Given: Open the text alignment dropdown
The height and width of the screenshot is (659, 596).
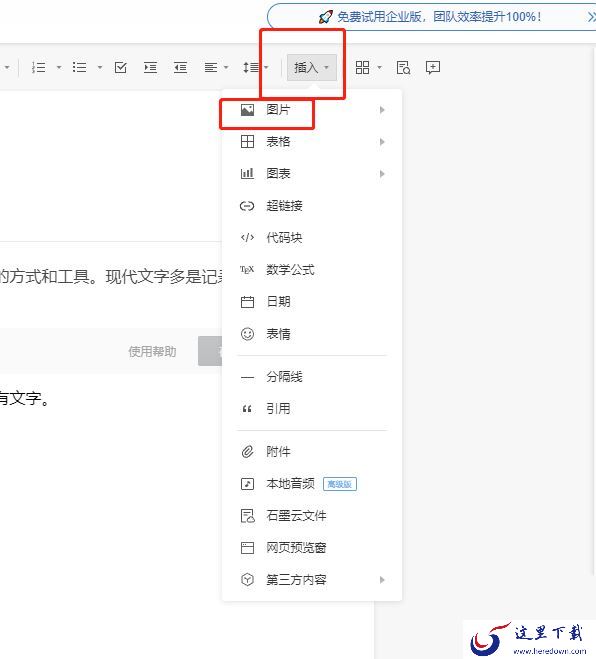Looking at the screenshot, I should coord(216,67).
